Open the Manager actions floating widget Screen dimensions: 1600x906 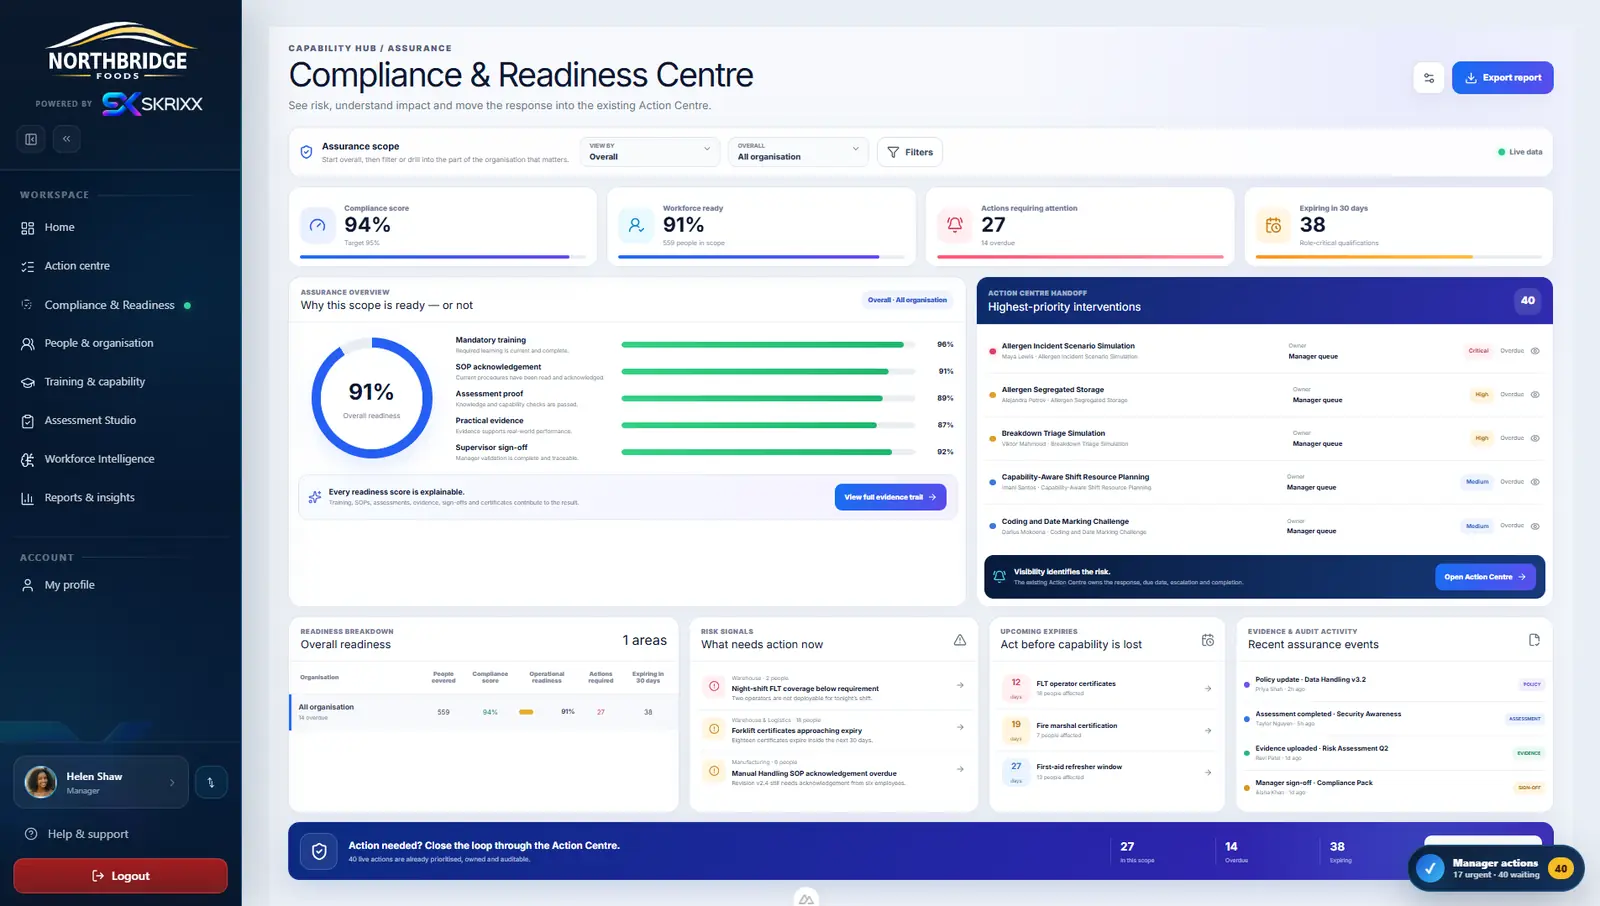[1496, 868]
